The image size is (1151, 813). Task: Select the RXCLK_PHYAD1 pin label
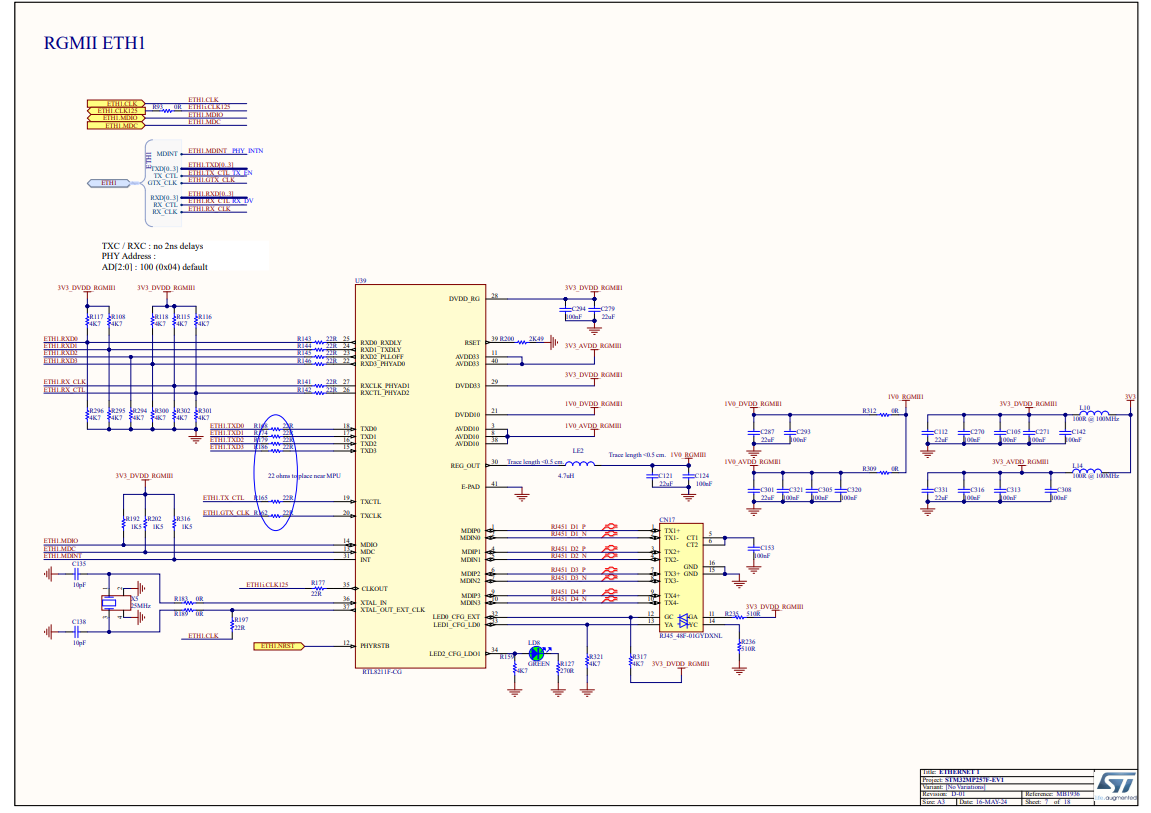[385, 386]
